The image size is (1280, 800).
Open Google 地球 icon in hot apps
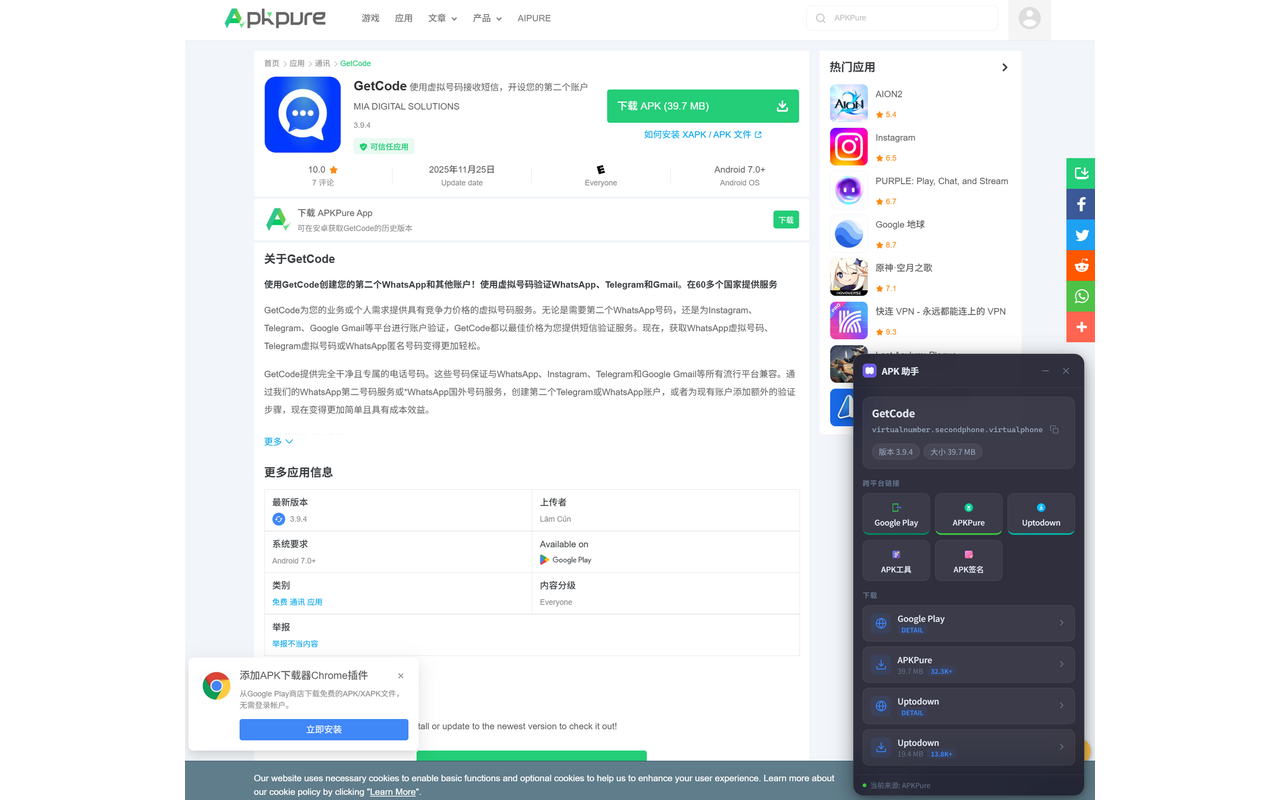[848, 234]
